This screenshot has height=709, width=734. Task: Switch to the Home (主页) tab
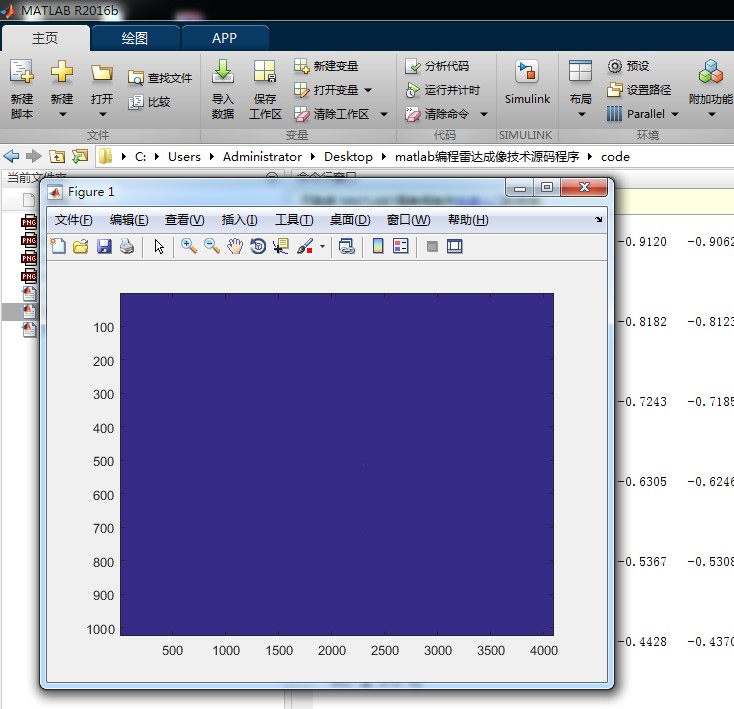pos(45,38)
